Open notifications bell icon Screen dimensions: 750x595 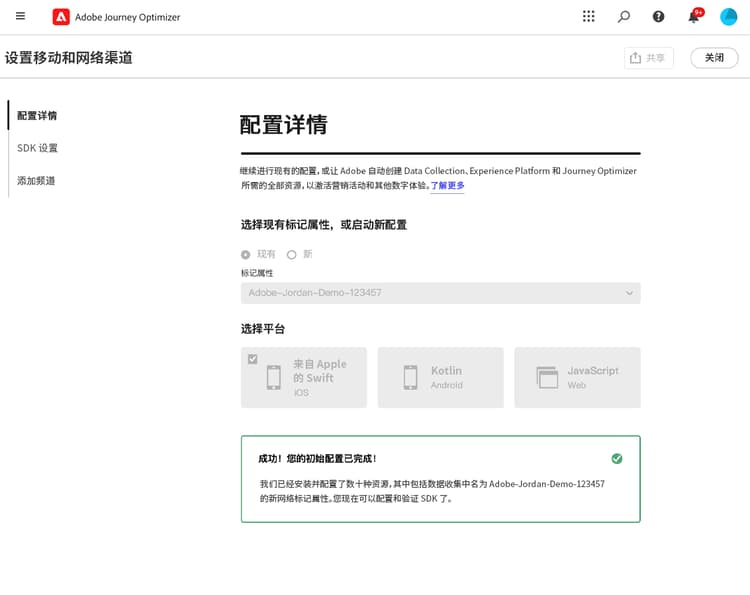coord(694,16)
